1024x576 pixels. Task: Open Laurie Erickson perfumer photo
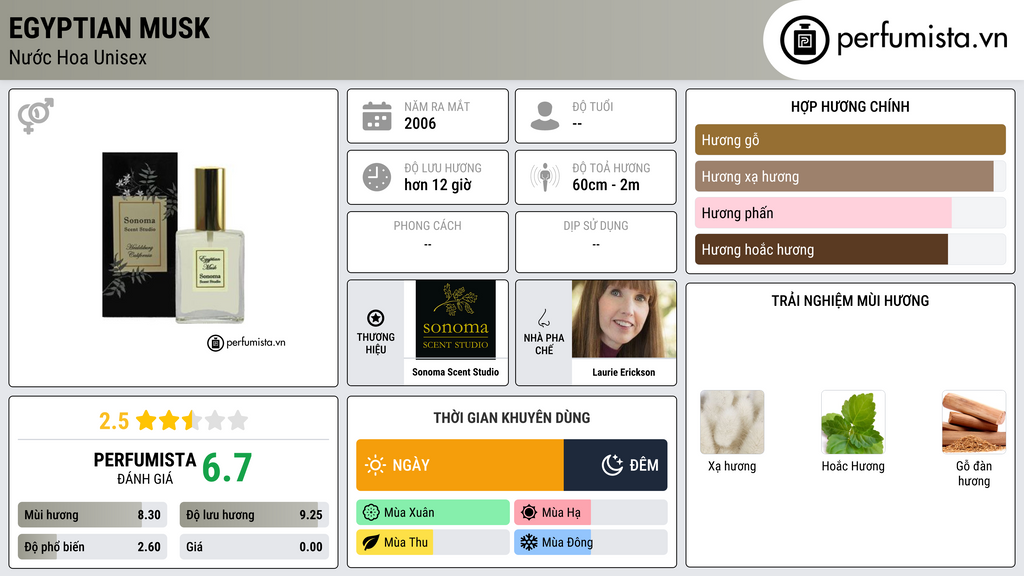coord(624,319)
